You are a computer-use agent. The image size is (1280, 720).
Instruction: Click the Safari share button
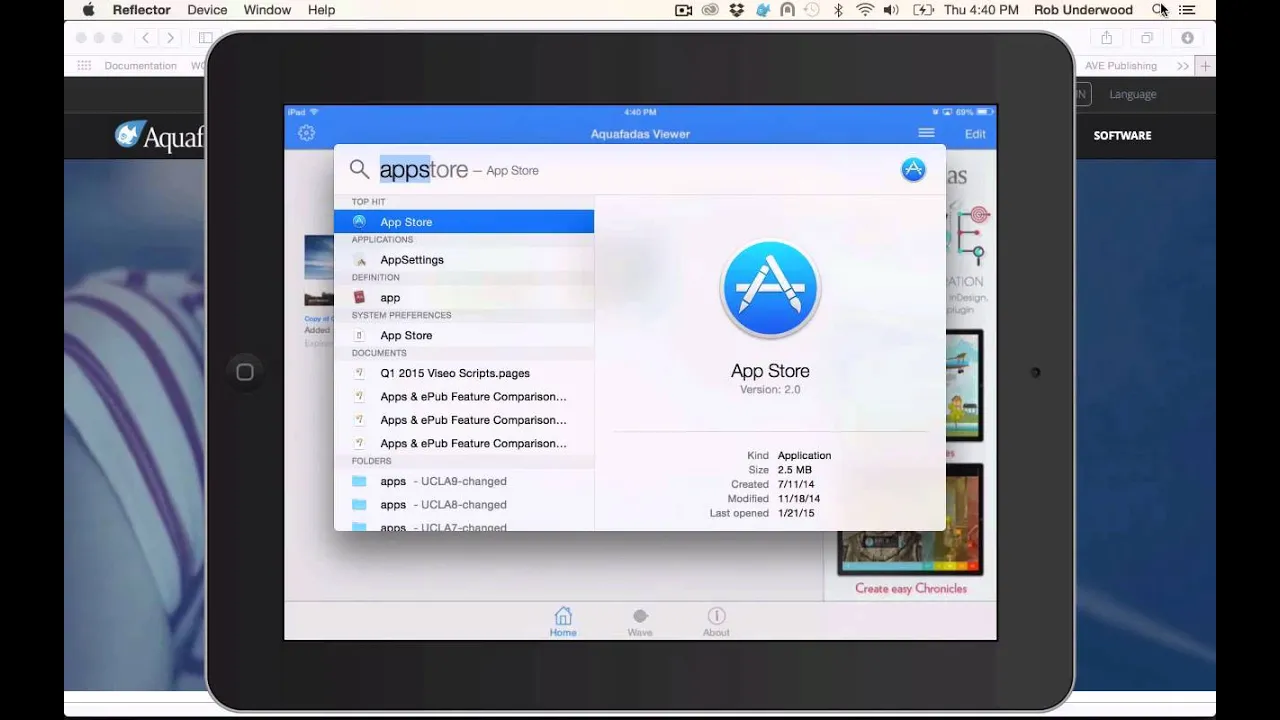tap(1107, 38)
